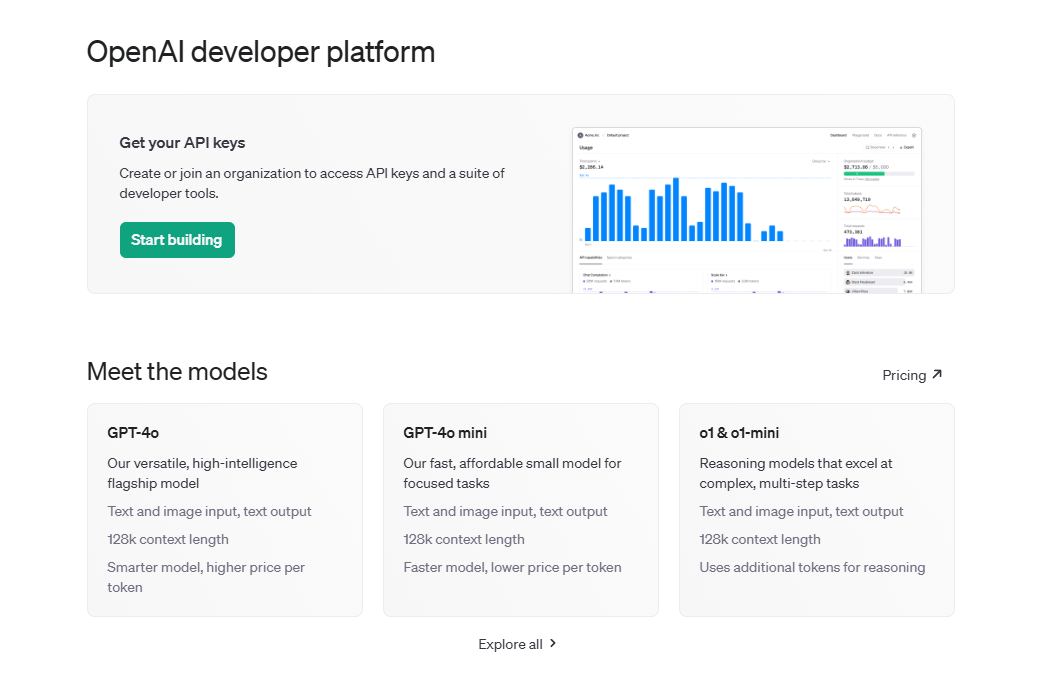The image size is (1050, 679).
Task: Click the arrow icon next to Pricing
Action: point(937,374)
